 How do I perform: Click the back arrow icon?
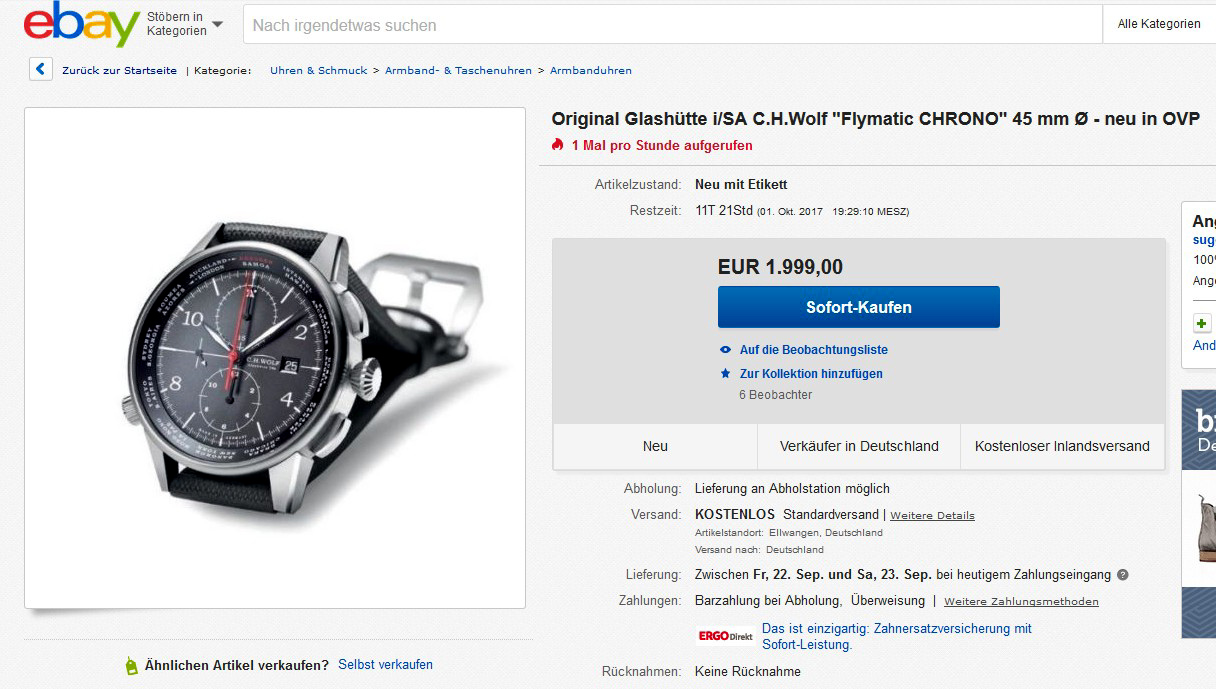[40, 70]
